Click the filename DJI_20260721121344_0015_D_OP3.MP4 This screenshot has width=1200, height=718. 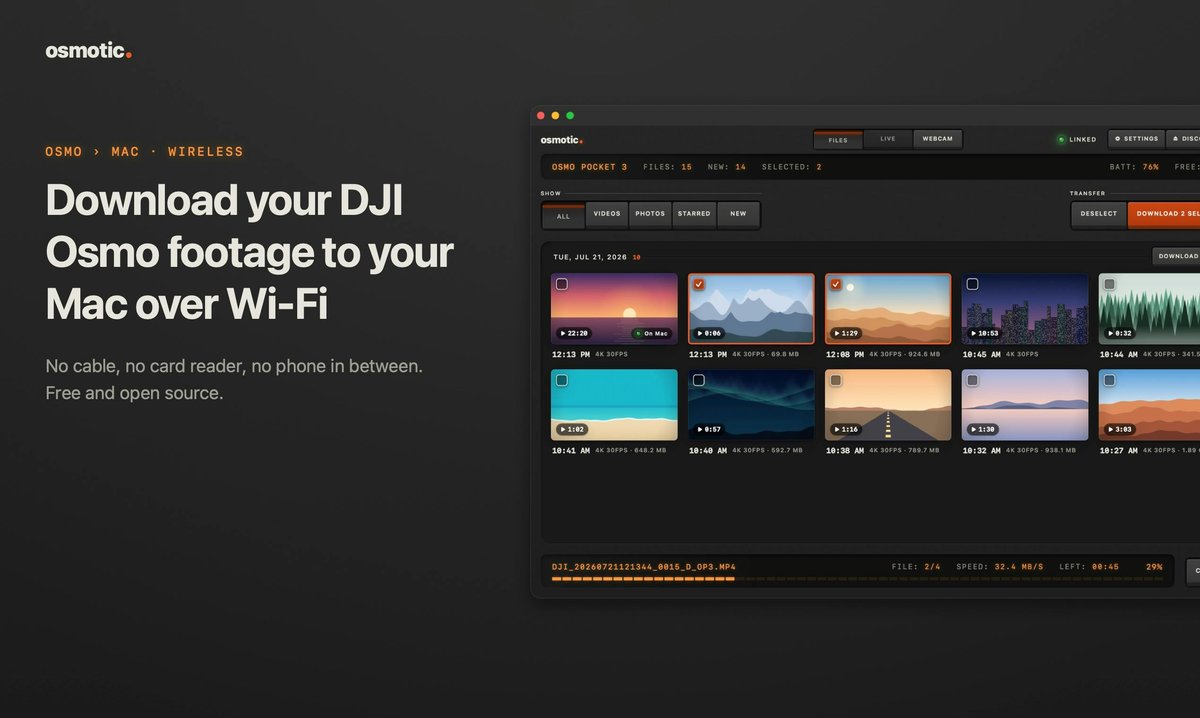coord(644,567)
